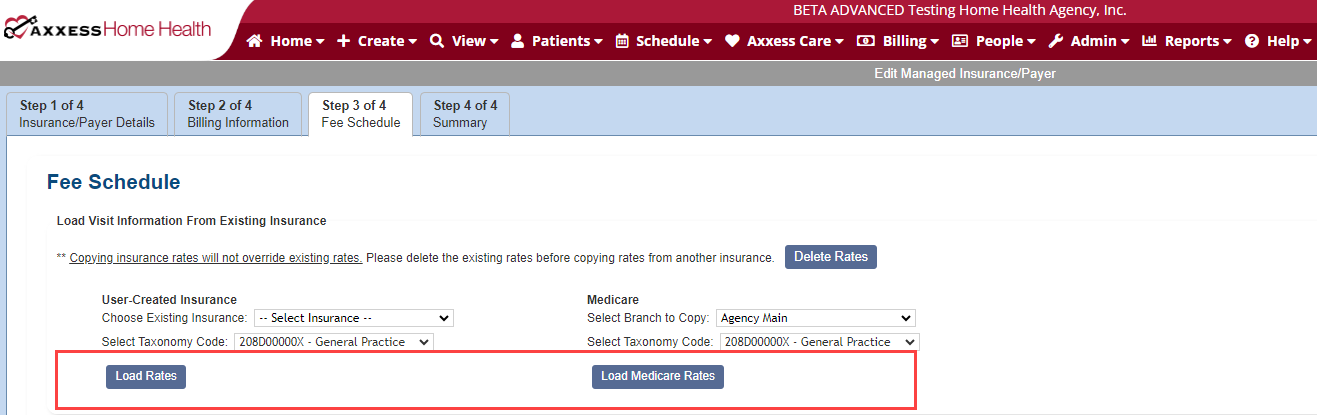1317x415 pixels.
Task: Click the Load Medicare Rates button
Action: pyautogui.click(x=658, y=377)
